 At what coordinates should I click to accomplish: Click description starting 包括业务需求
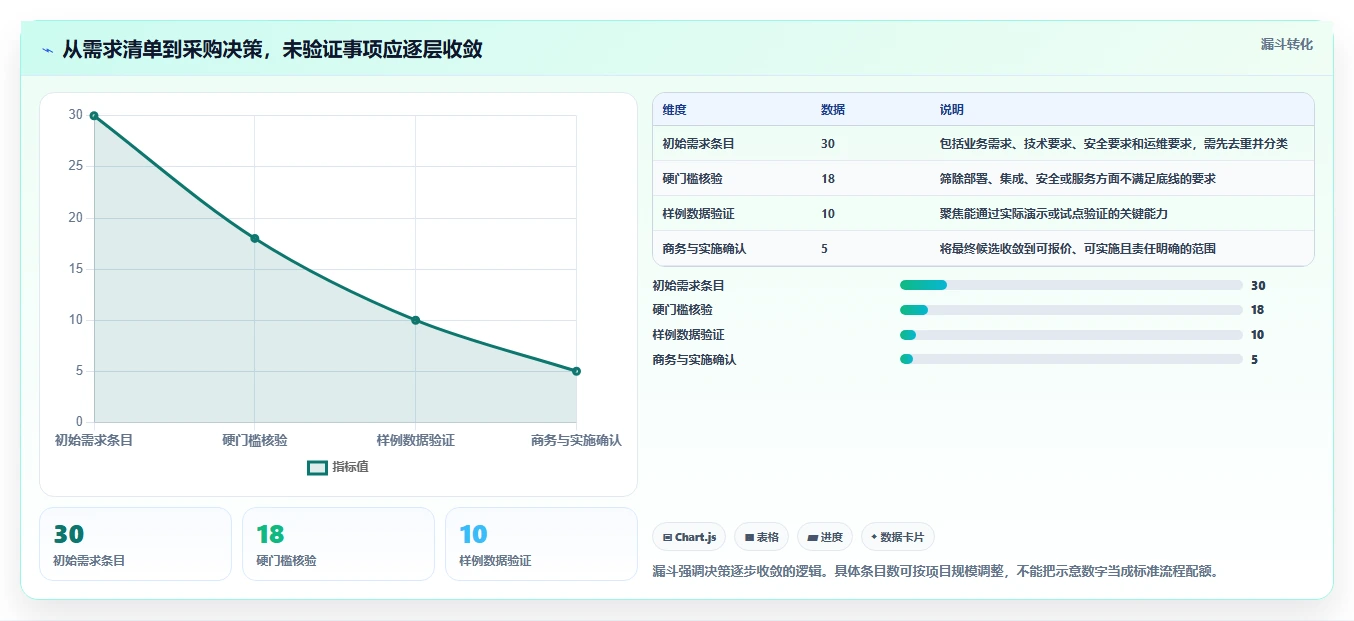(x=1114, y=144)
